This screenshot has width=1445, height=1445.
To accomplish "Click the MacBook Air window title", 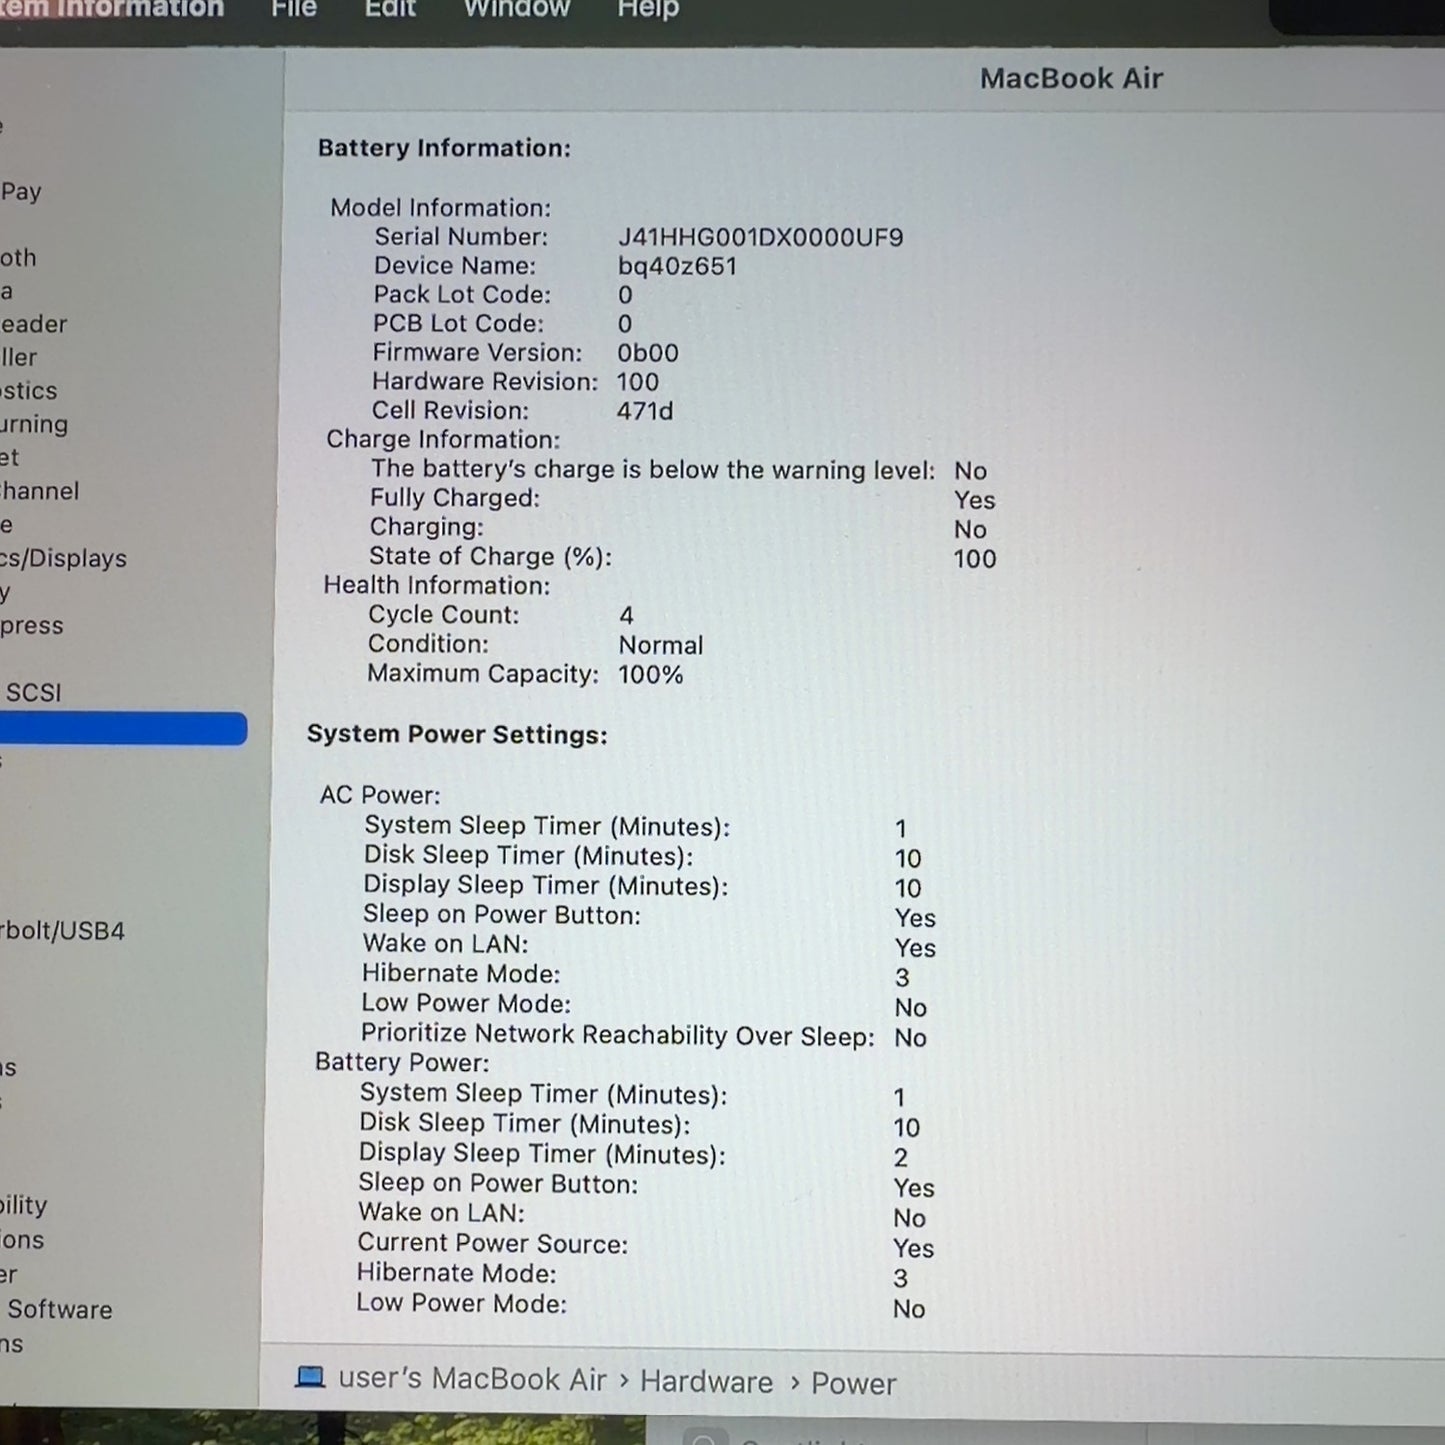I will [x=1071, y=78].
